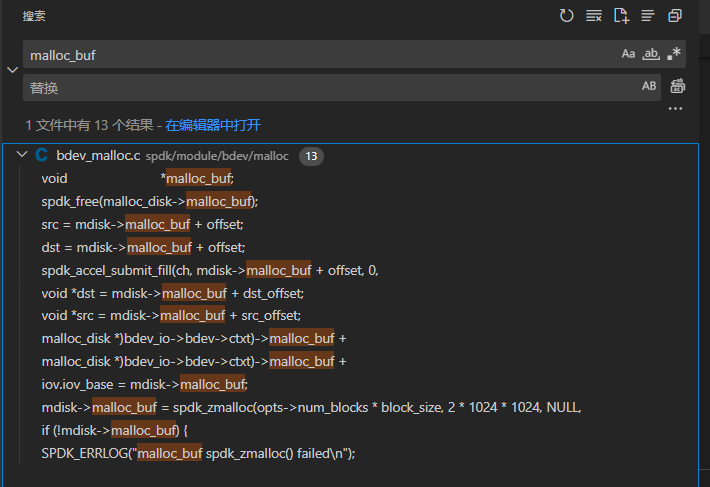Click the Refresh search results icon

point(566,16)
